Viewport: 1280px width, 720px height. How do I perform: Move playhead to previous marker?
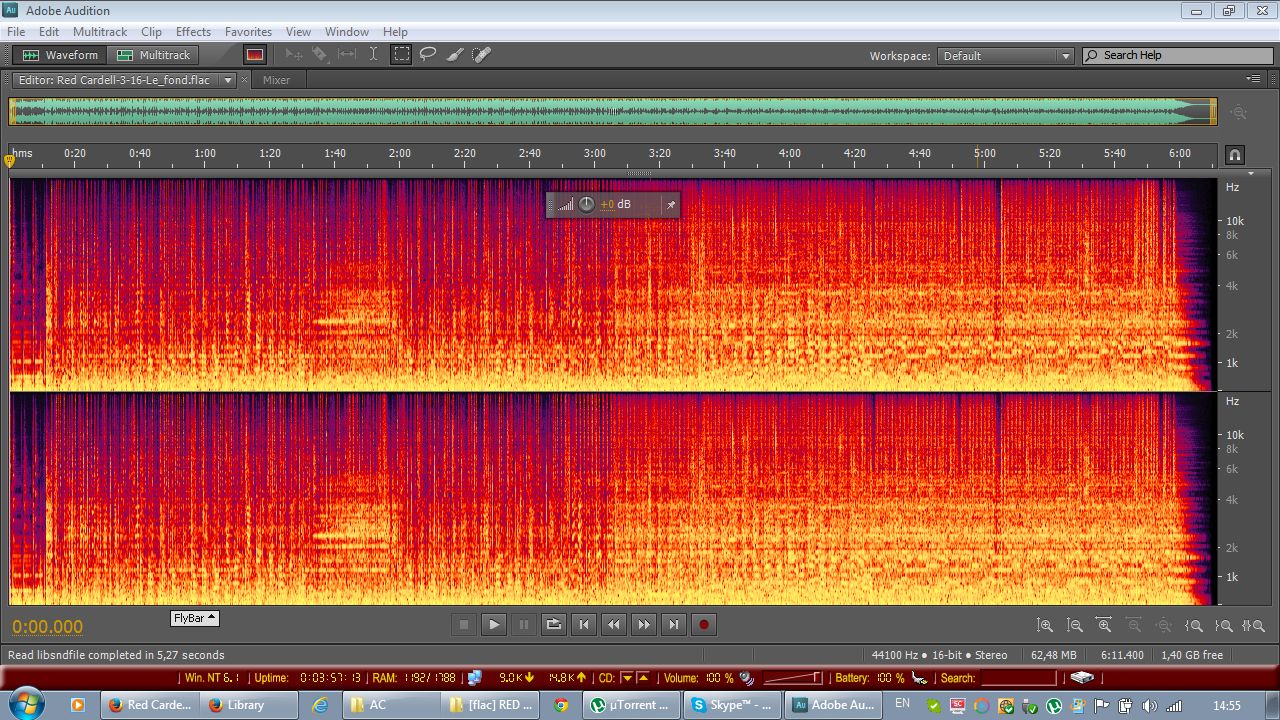click(x=584, y=625)
